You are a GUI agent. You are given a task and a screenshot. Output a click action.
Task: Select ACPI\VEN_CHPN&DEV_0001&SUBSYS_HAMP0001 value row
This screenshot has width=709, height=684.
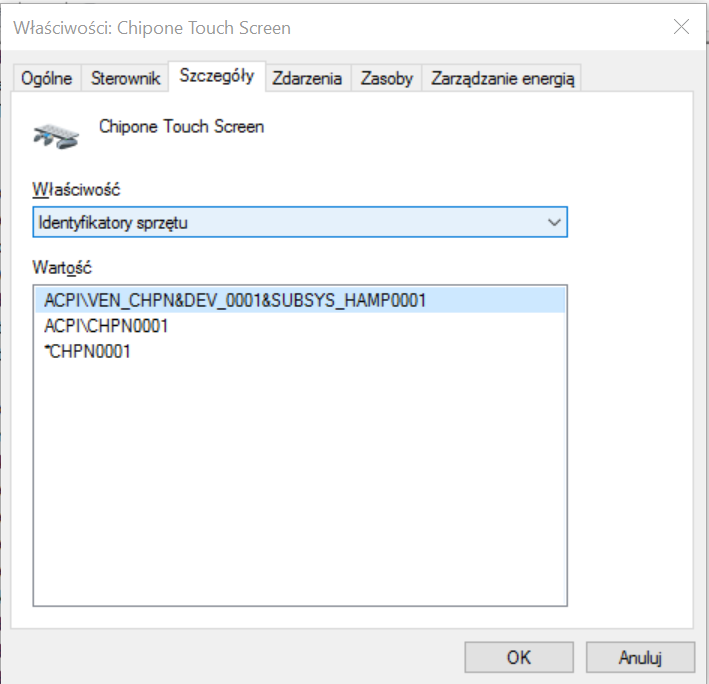tap(300, 300)
